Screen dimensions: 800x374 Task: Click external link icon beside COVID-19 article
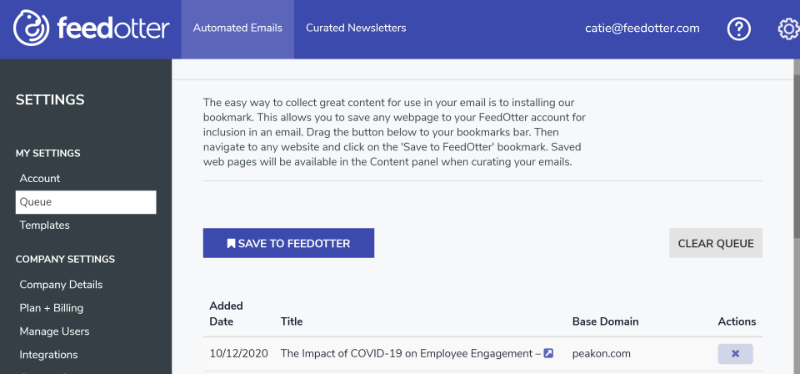coord(548,353)
